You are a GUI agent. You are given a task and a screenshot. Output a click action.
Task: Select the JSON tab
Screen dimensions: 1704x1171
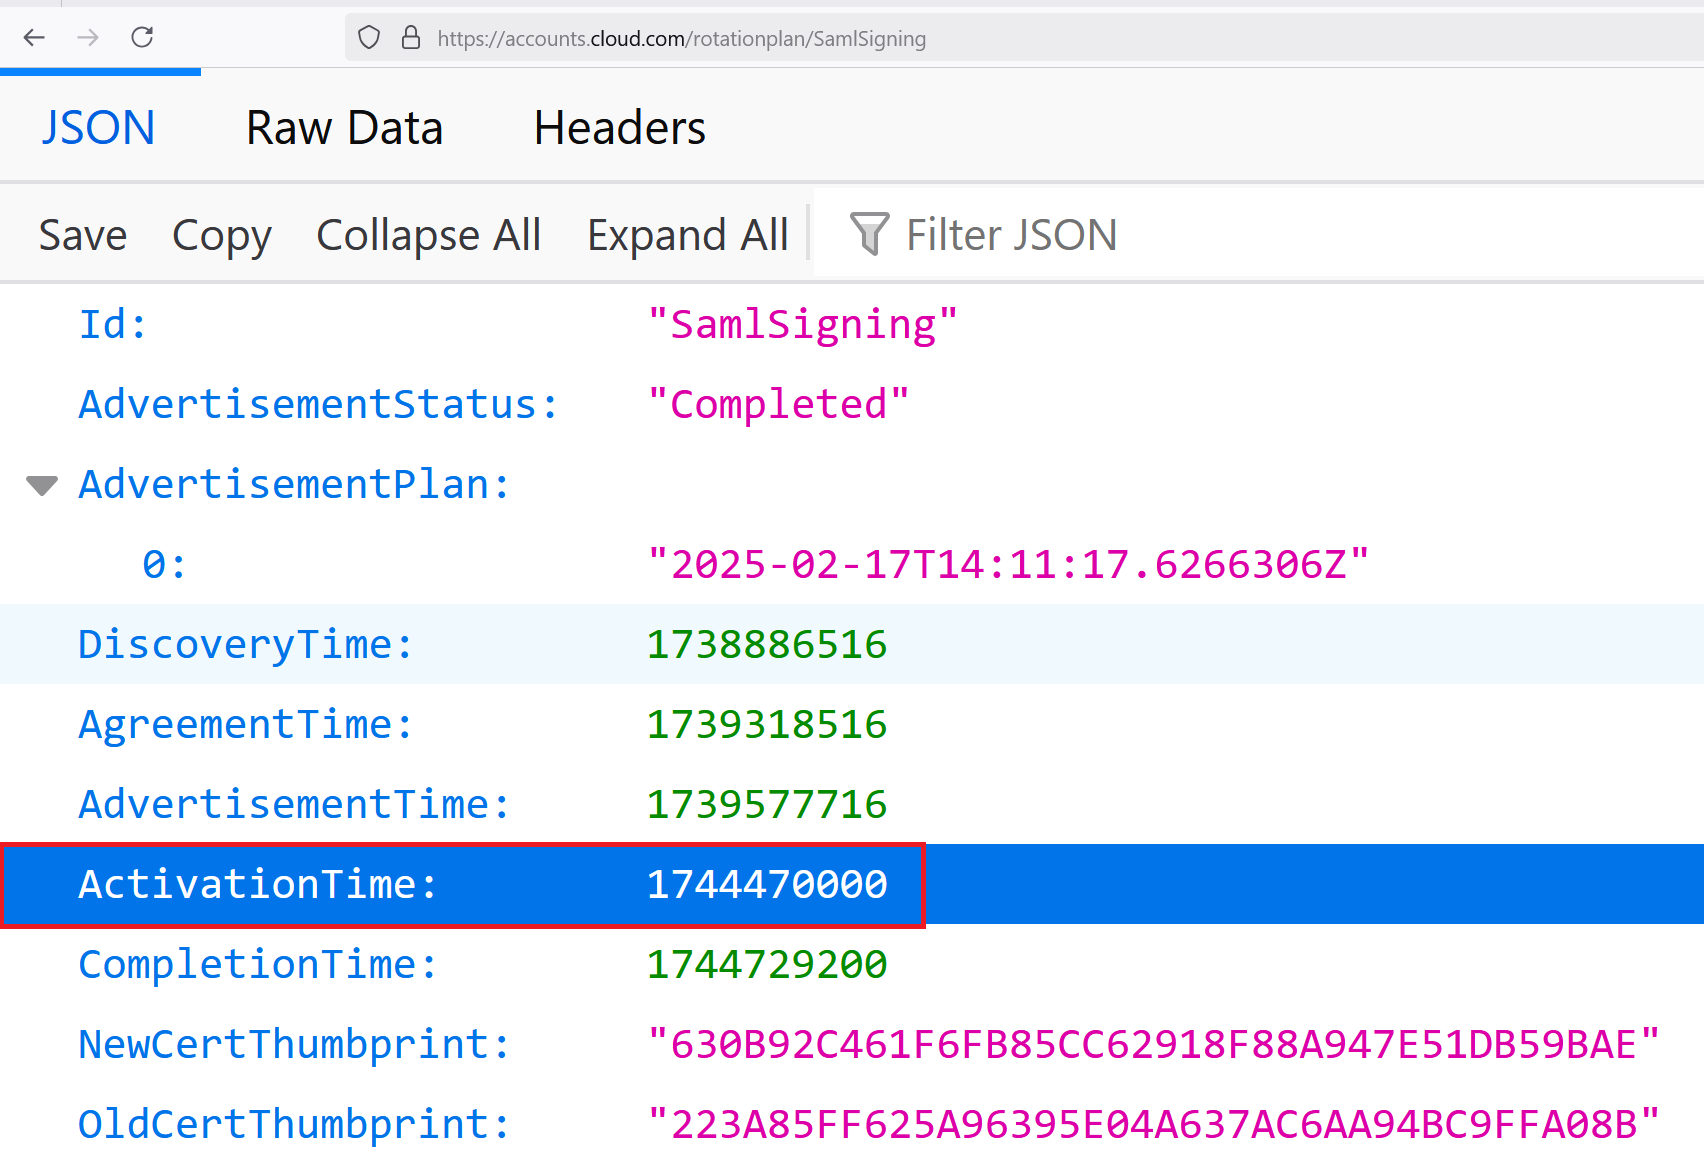98,128
